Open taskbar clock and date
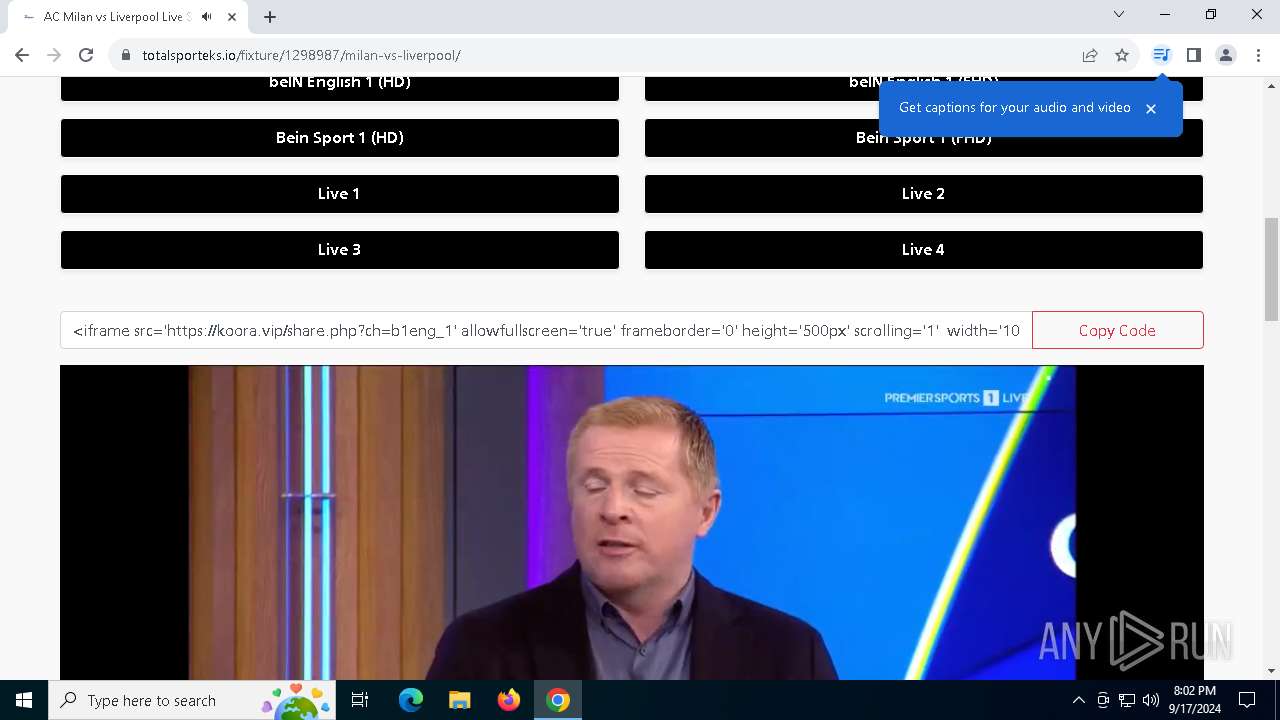 [x=1195, y=700]
